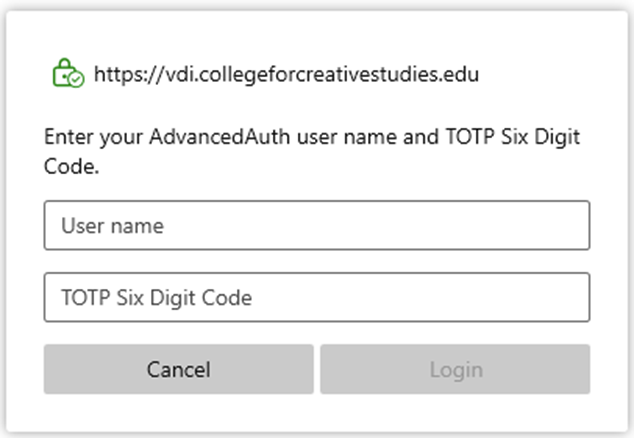Image resolution: width=634 pixels, height=438 pixels.
Task: Click the site security icon beside the URL
Action: (68, 74)
